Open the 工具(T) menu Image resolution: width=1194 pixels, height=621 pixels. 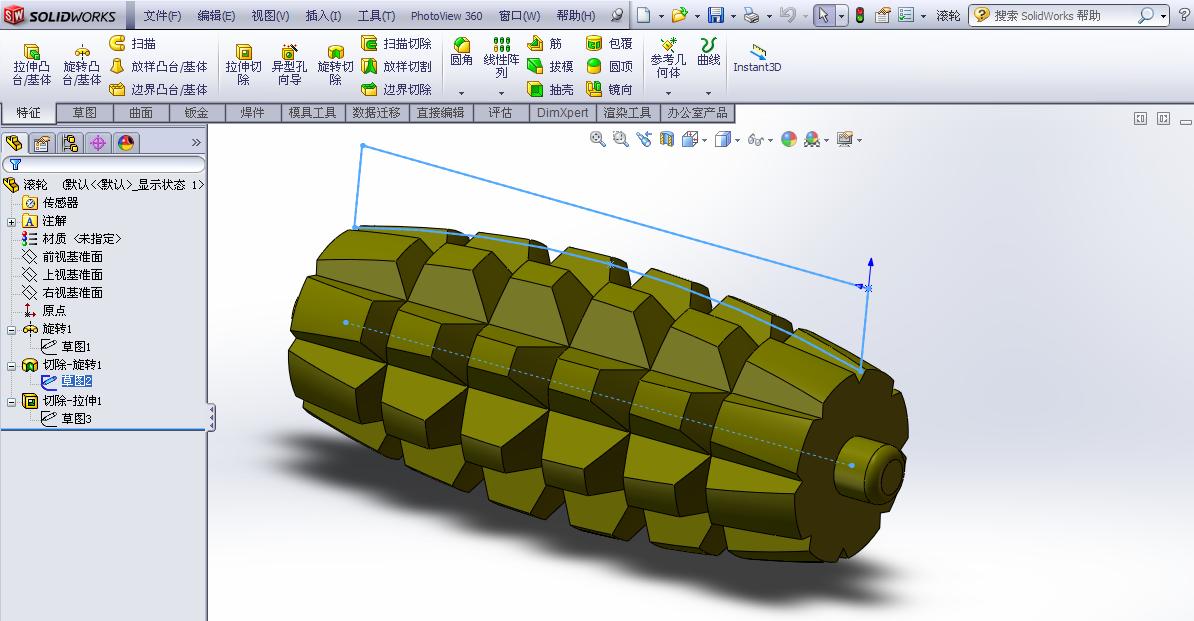coord(376,15)
